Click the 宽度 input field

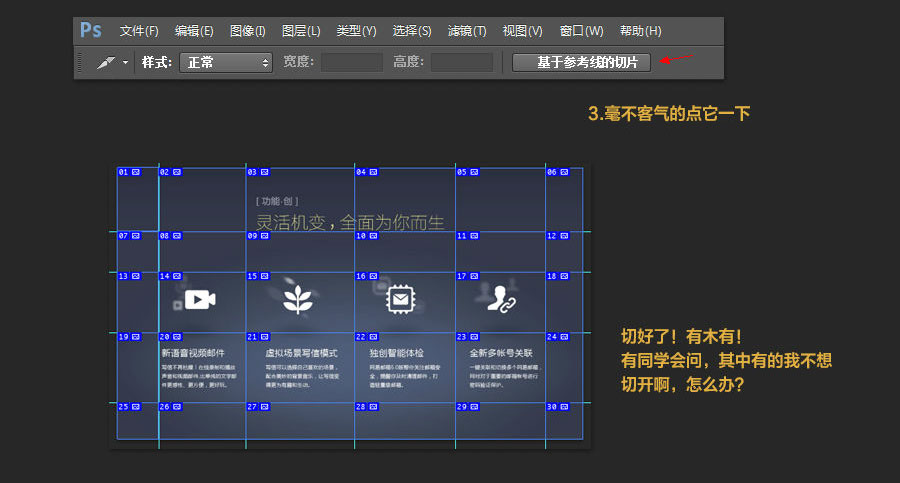coord(351,62)
